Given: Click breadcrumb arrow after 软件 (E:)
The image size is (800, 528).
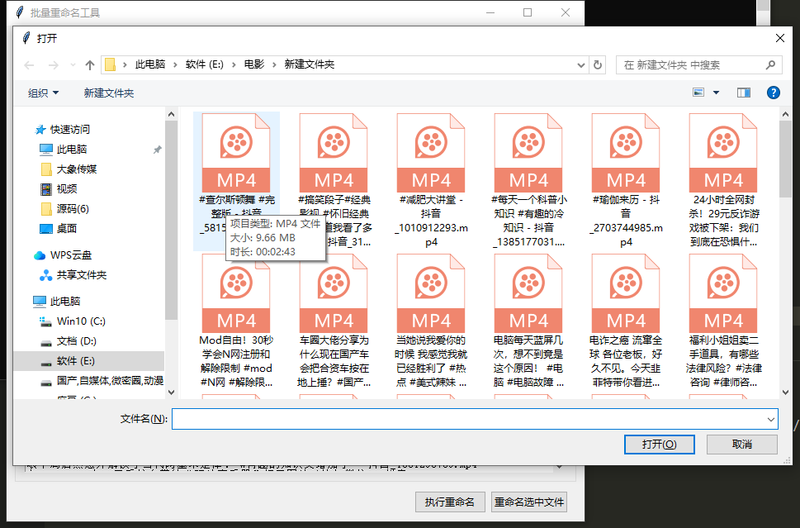Looking at the screenshot, I should [x=234, y=65].
